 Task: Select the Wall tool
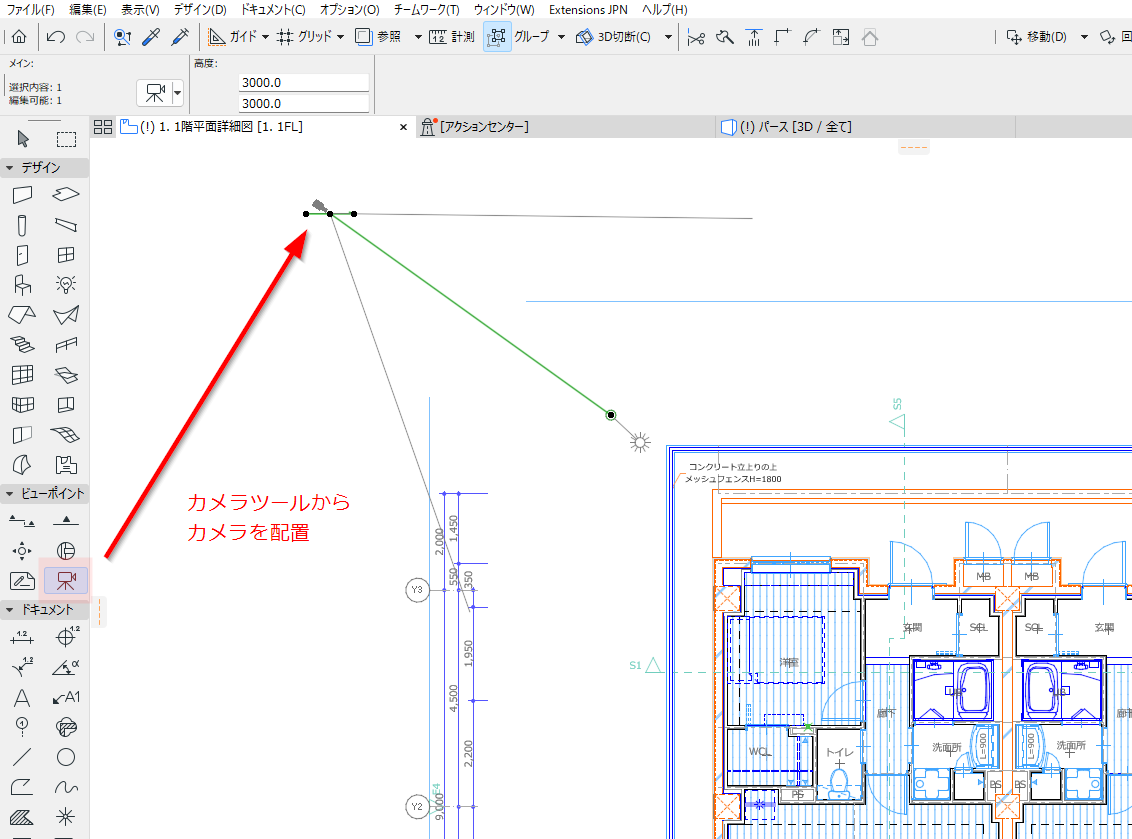click(22, 195)
